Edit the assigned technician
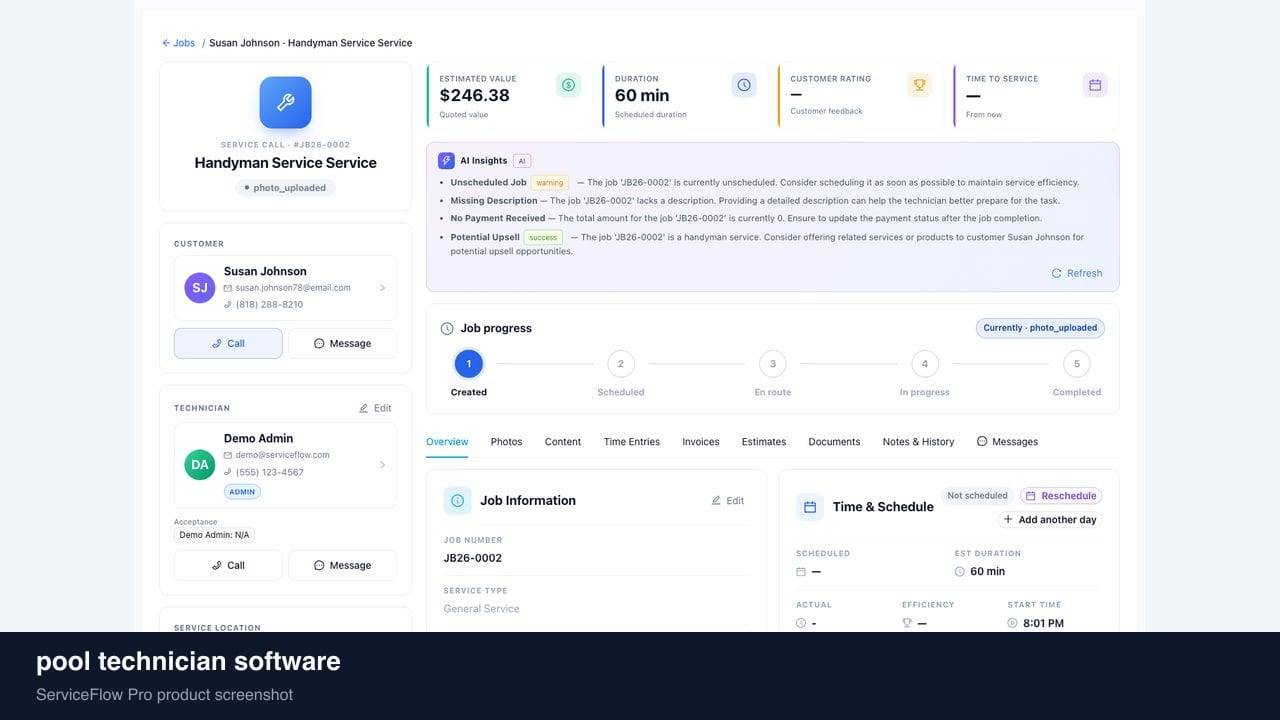 click(x=376, y=408)
